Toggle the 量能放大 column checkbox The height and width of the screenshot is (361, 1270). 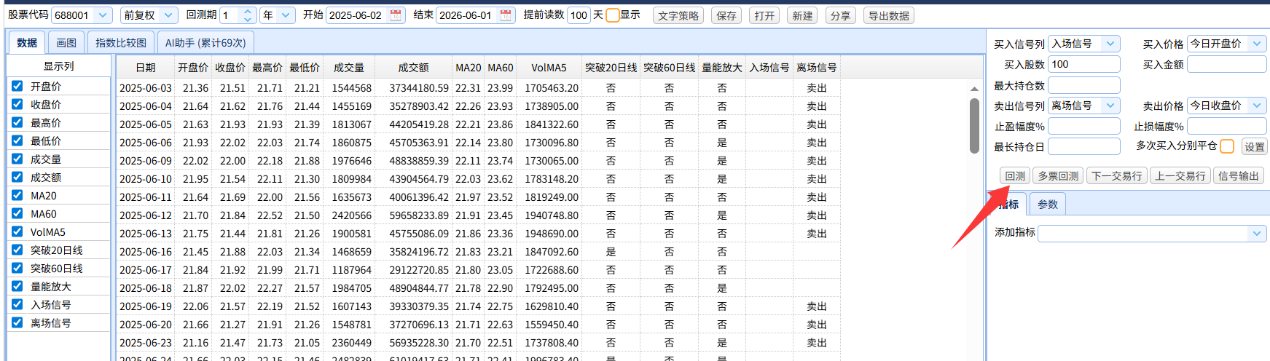pyautogui.click(x=17, y=286)
